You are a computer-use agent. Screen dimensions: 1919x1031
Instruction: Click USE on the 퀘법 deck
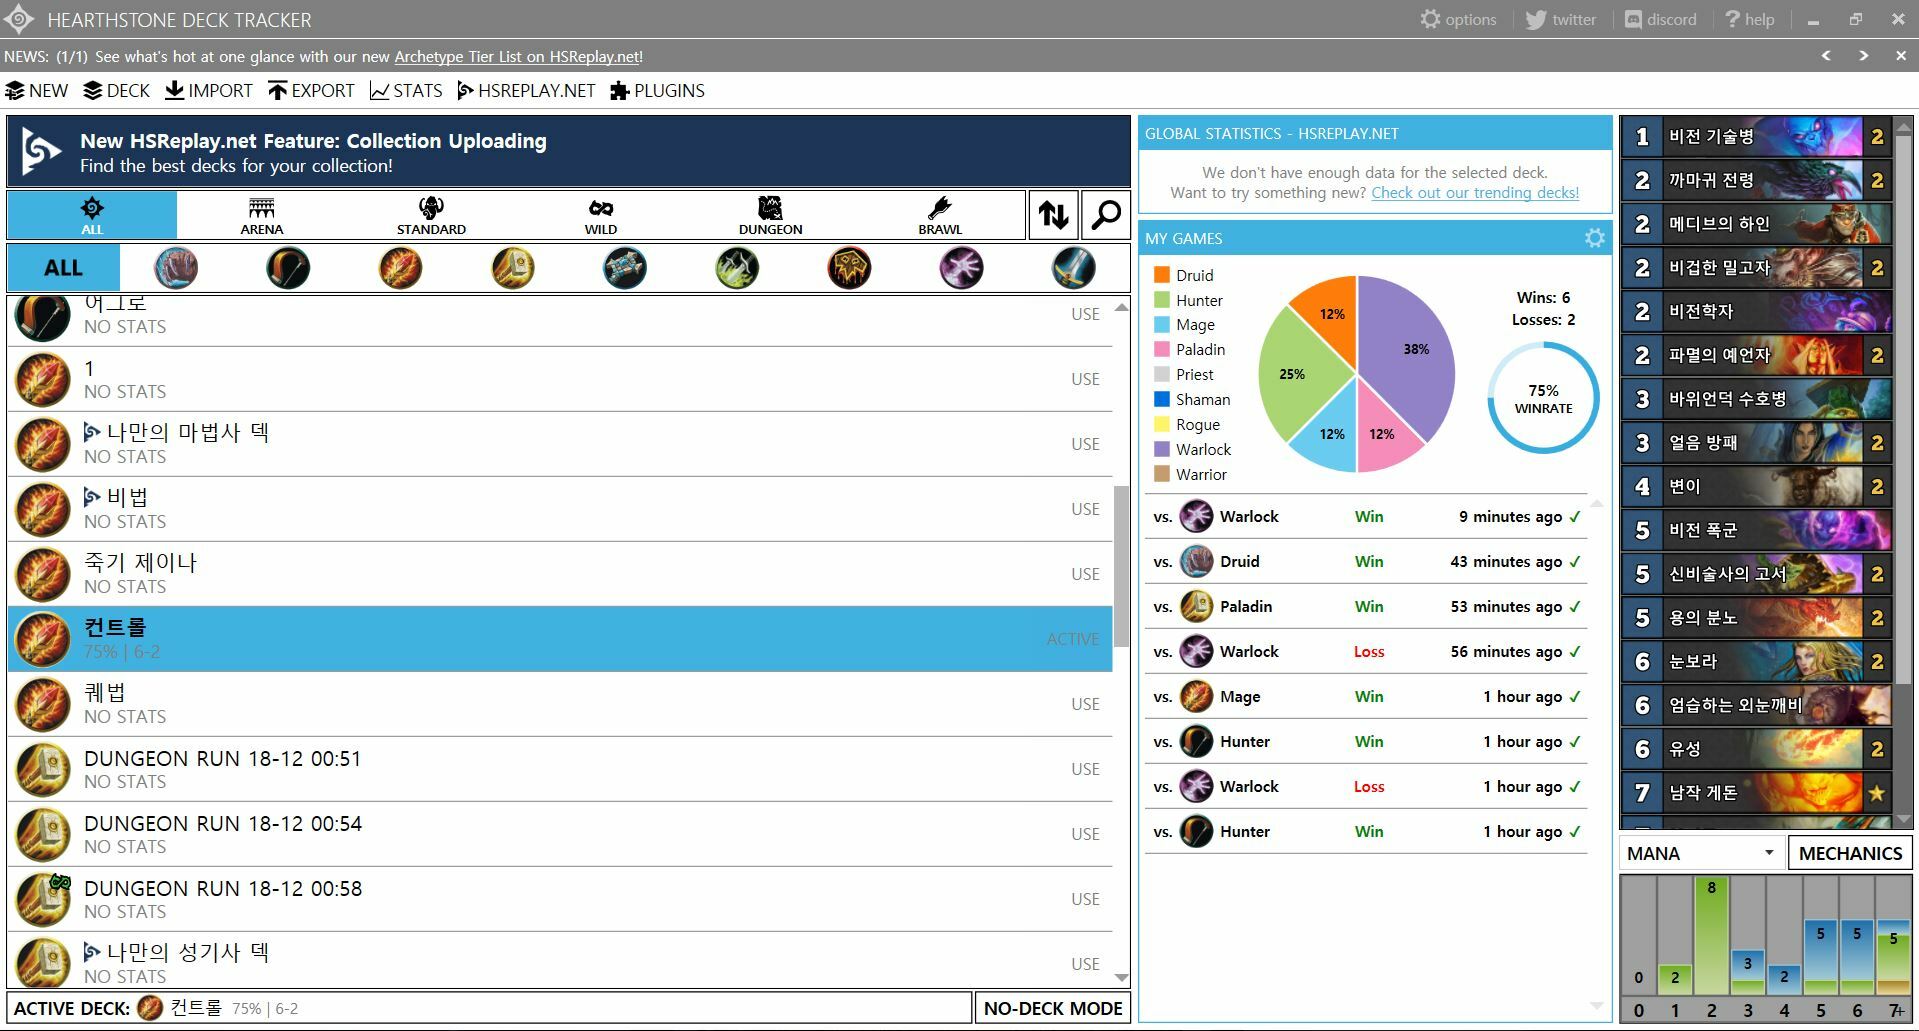pos(1085,704)
